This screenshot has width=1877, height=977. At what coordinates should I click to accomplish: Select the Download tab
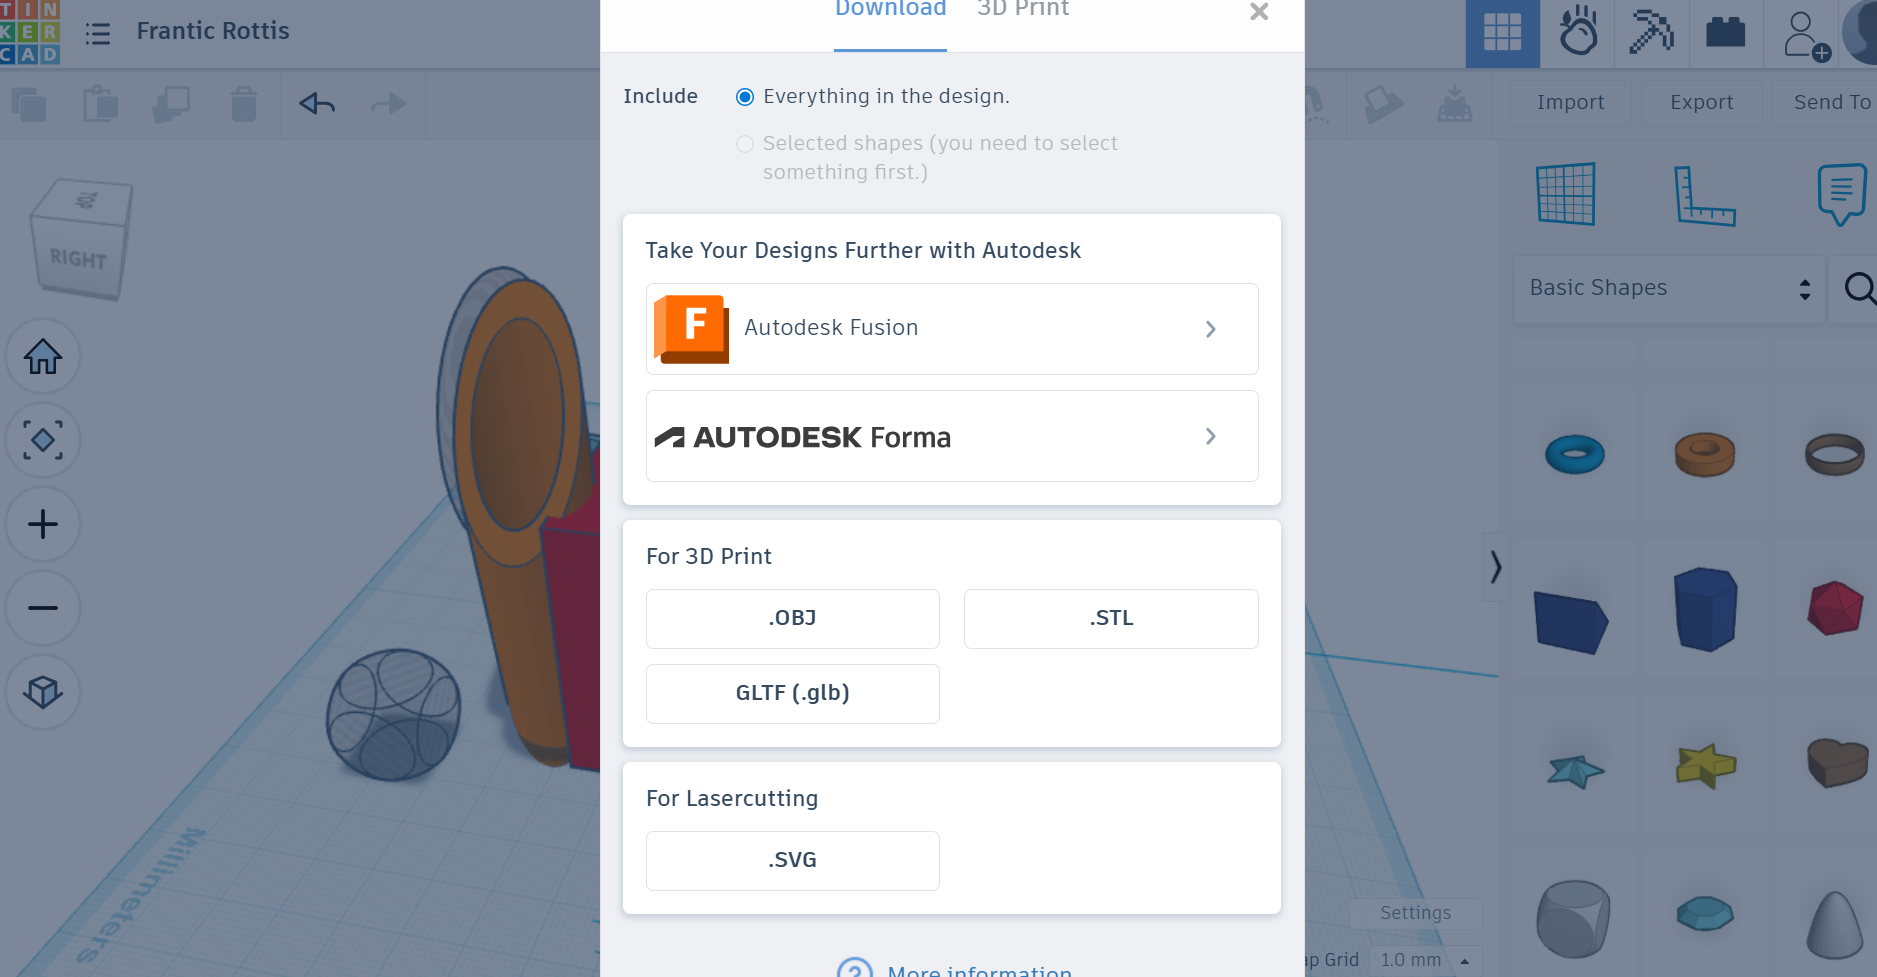click(x=890, y=10)
